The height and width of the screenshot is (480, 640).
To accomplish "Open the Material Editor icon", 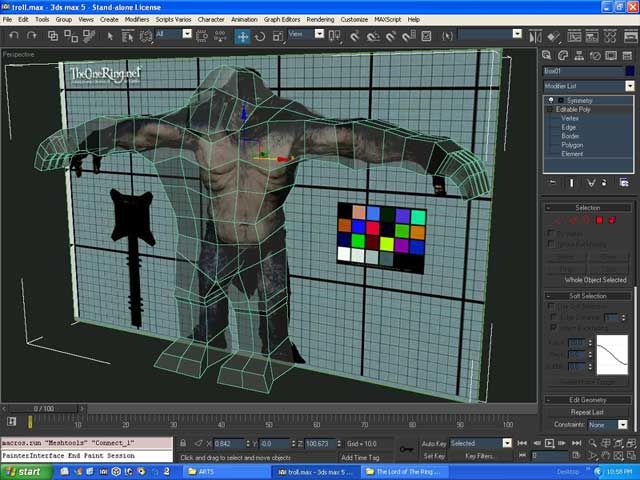I will pyautogui.click(x=610, y=37).
